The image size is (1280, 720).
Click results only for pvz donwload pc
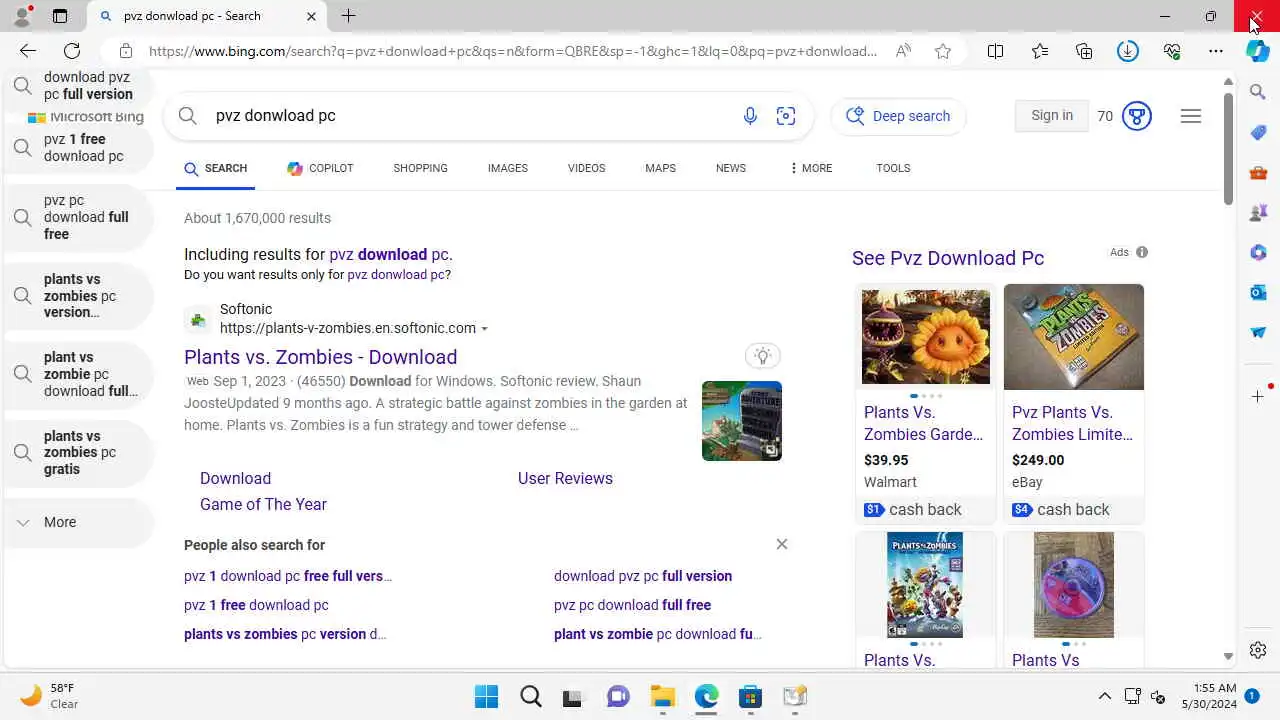[x=396, y=275]
